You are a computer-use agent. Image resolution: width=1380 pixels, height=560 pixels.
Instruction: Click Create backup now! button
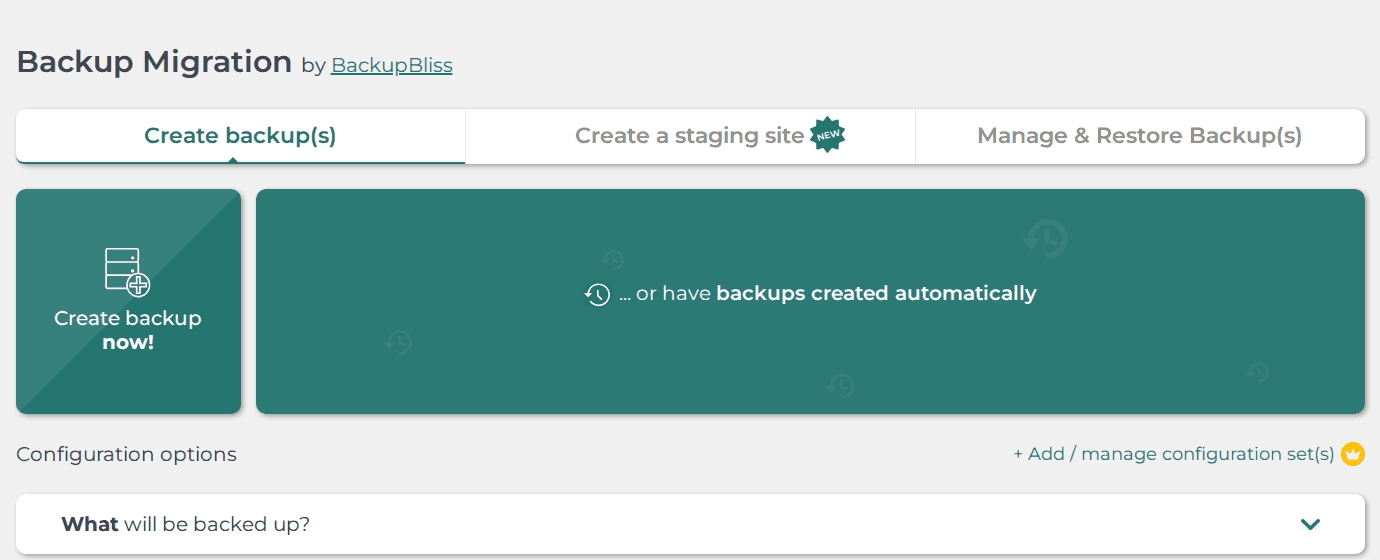(x=128, y=301)
